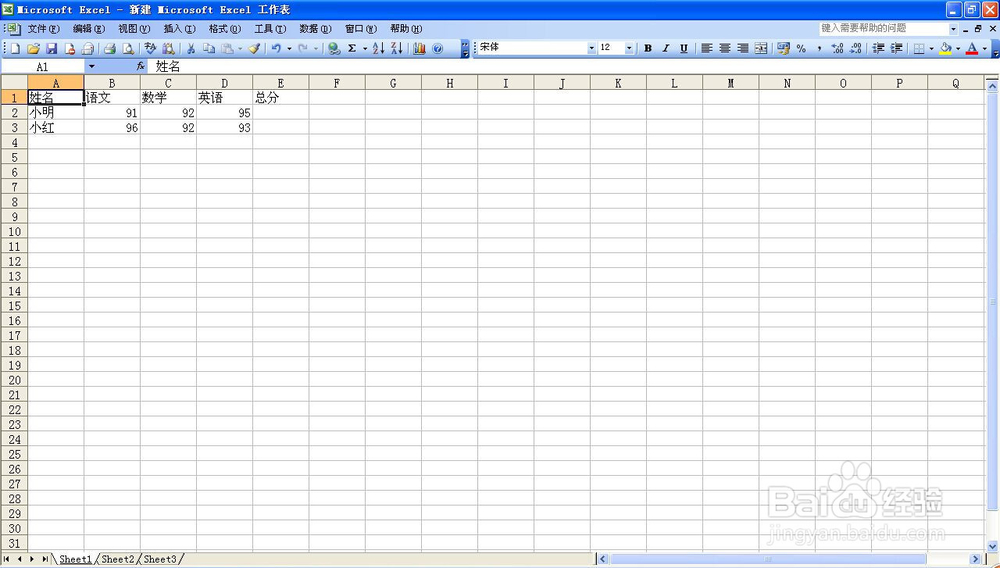Launch the Chart Wizard icon

[x=419, y=48]
